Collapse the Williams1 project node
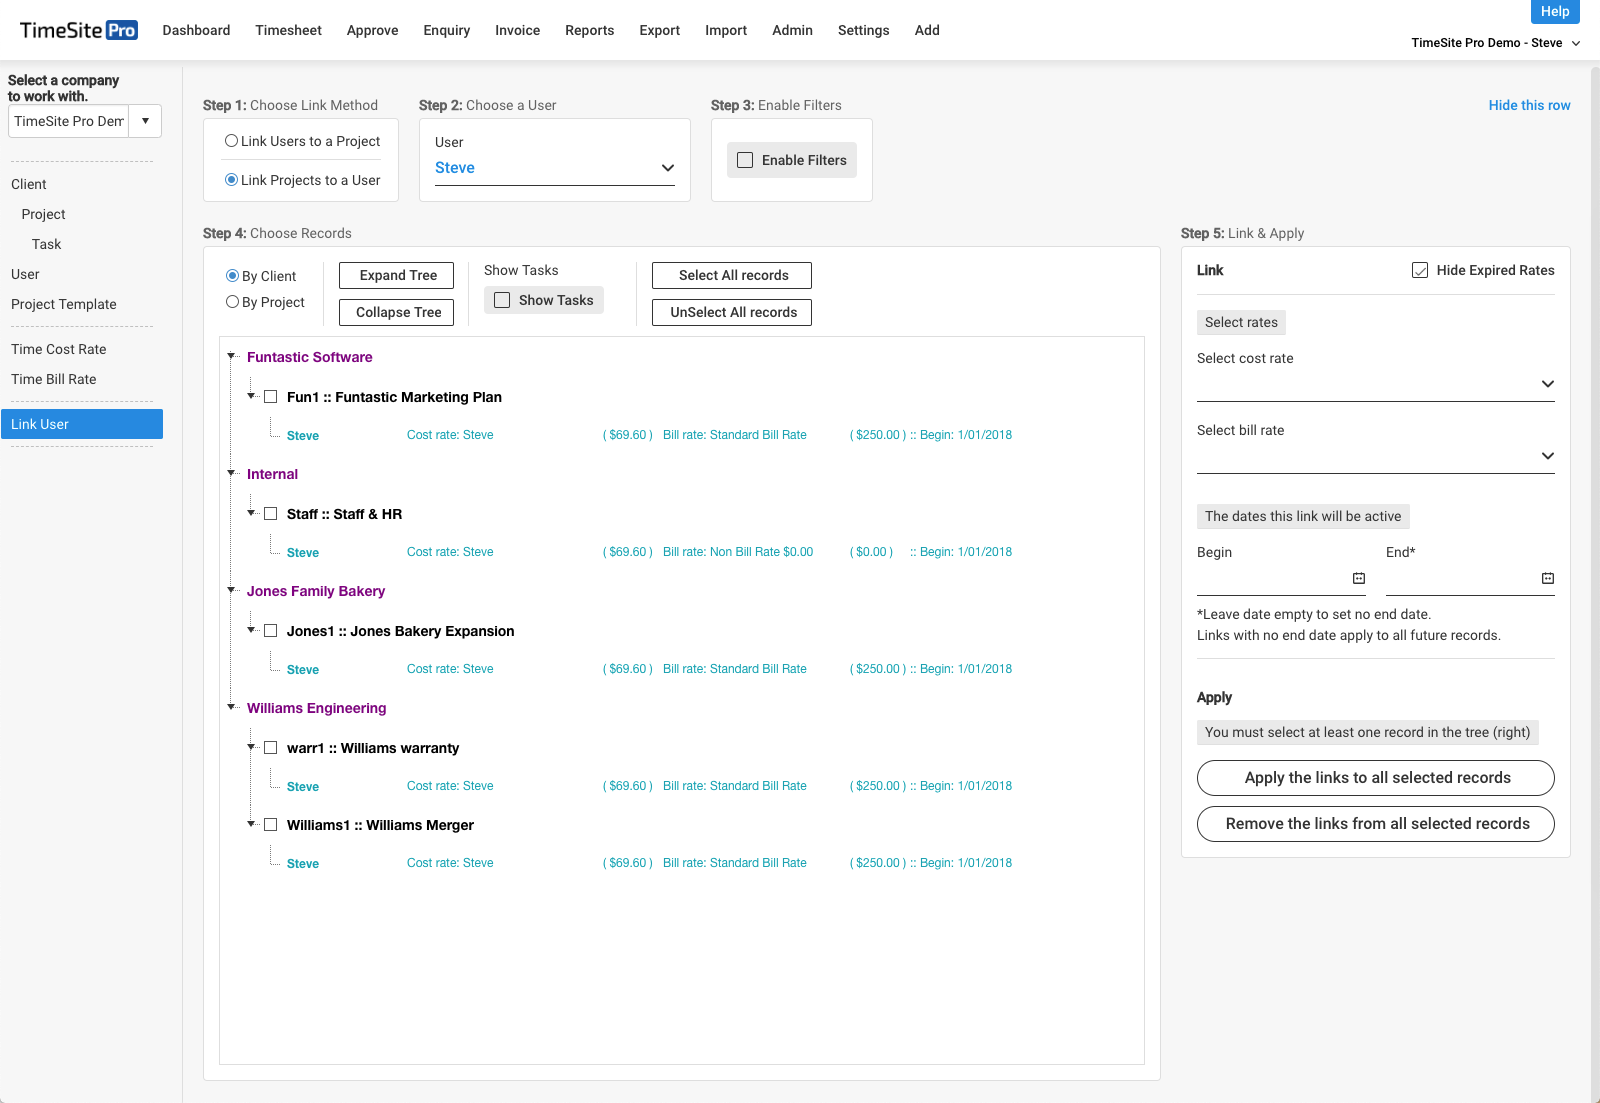 click(251, 824)
